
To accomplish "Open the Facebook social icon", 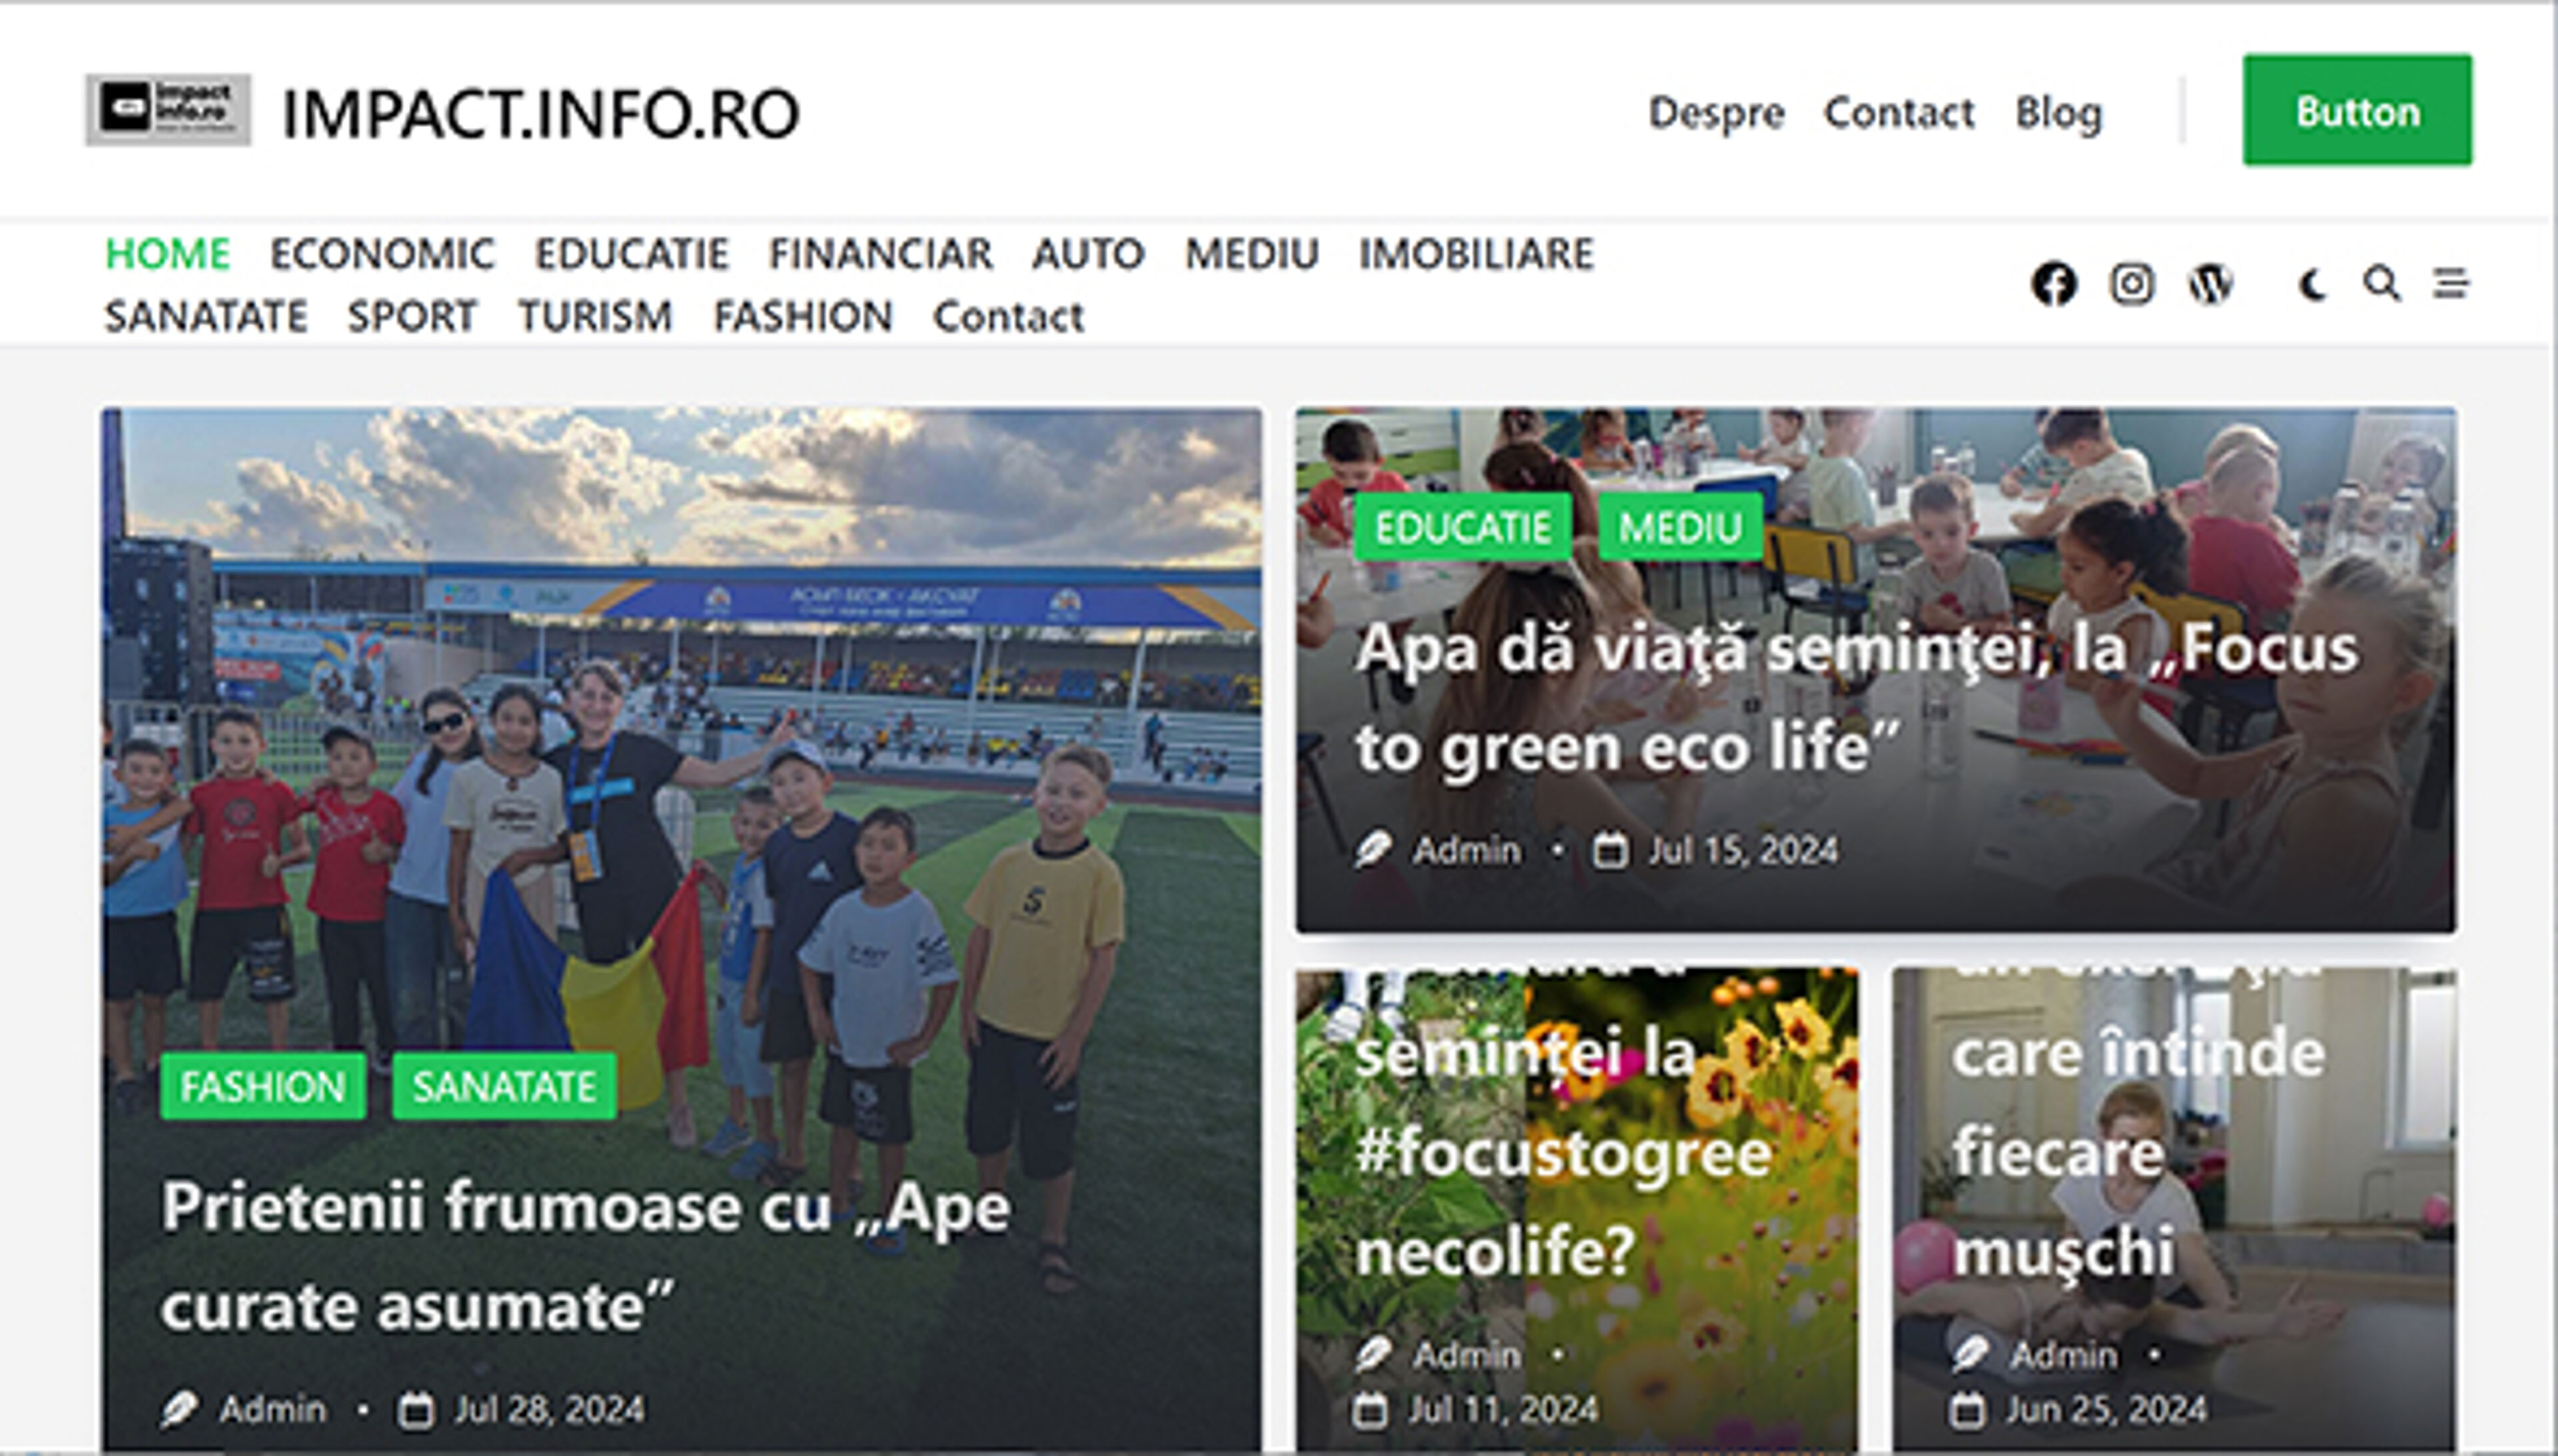I will coord(2054,284).
